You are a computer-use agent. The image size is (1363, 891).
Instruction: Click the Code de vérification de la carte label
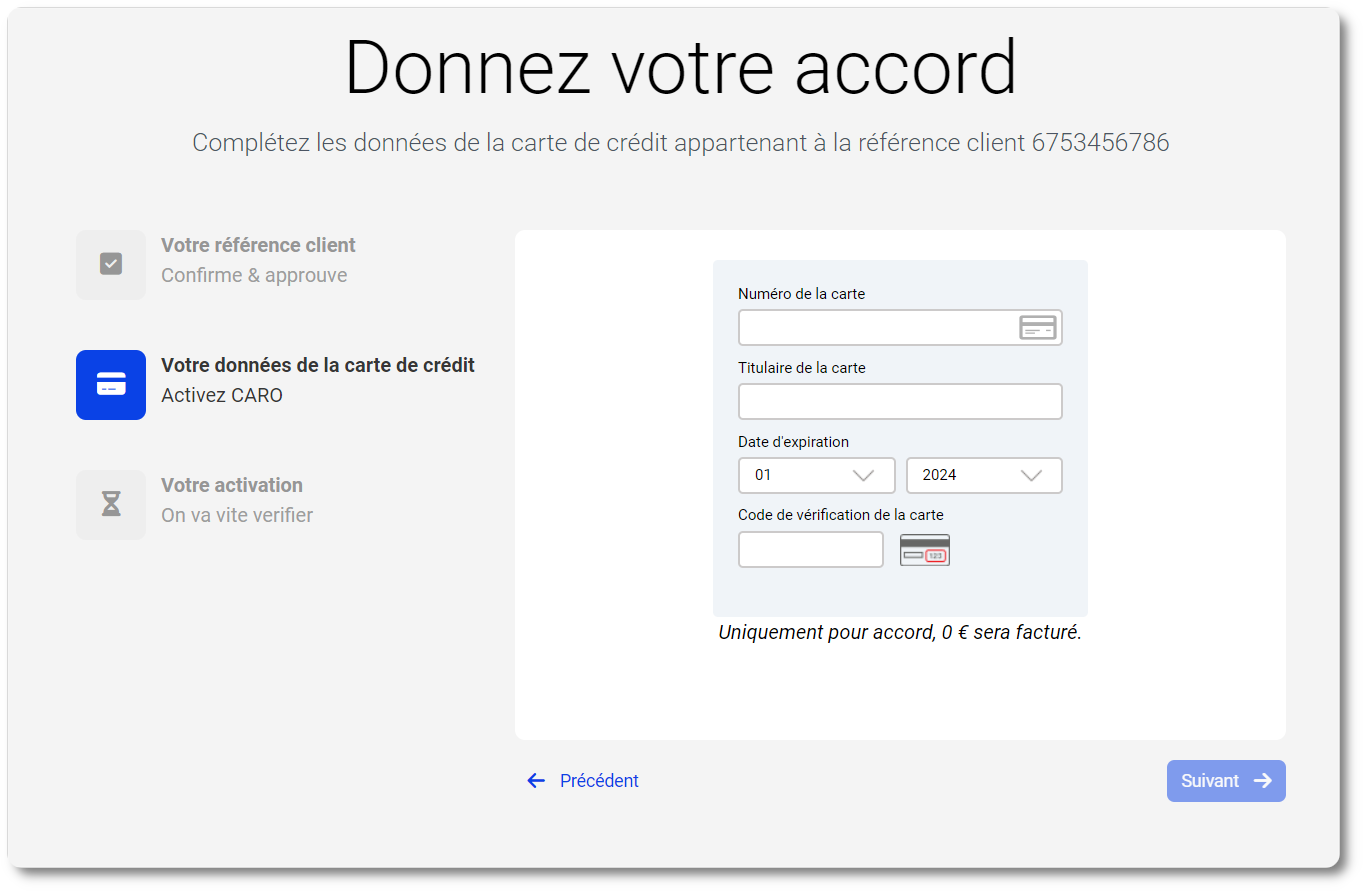pos(841,515)
